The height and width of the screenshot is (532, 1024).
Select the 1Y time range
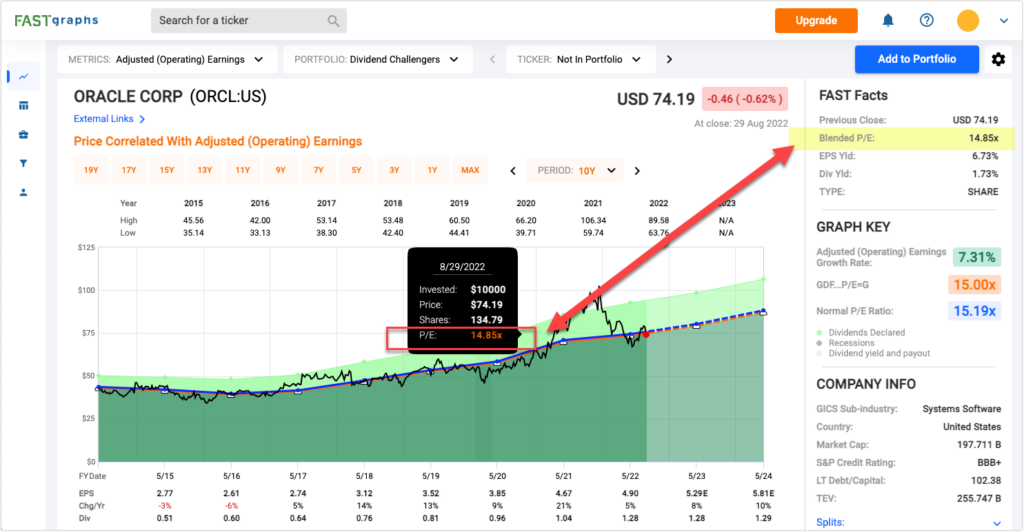pos(432,170)
